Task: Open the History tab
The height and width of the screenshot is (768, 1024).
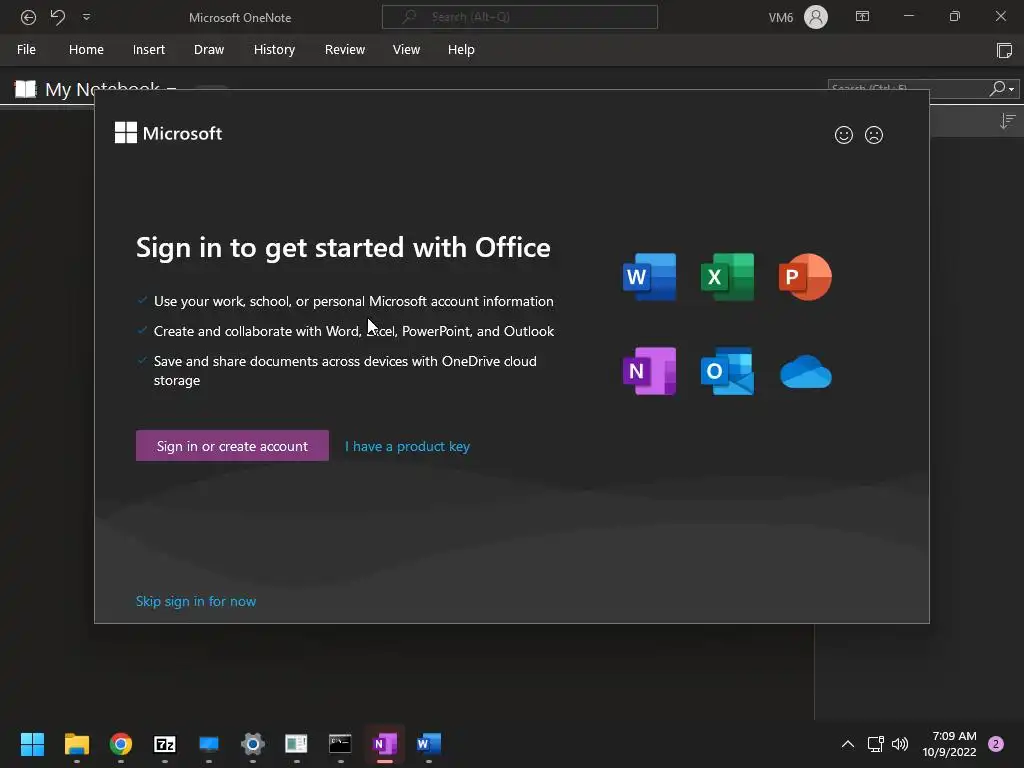Action: [x=274, y=50]
